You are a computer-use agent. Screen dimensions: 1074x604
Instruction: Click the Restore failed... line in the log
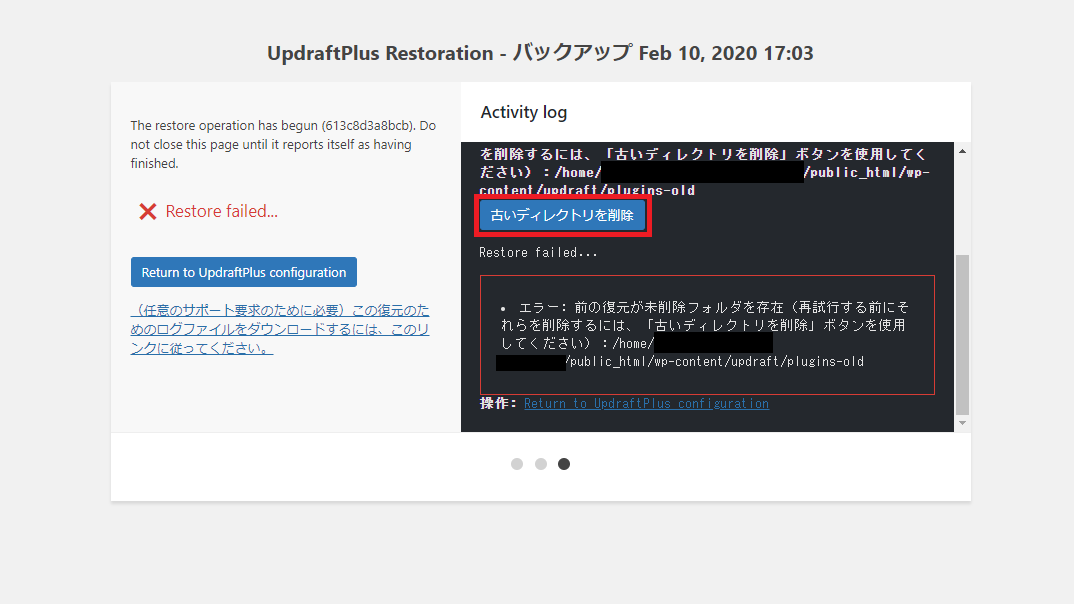point(538,252)
